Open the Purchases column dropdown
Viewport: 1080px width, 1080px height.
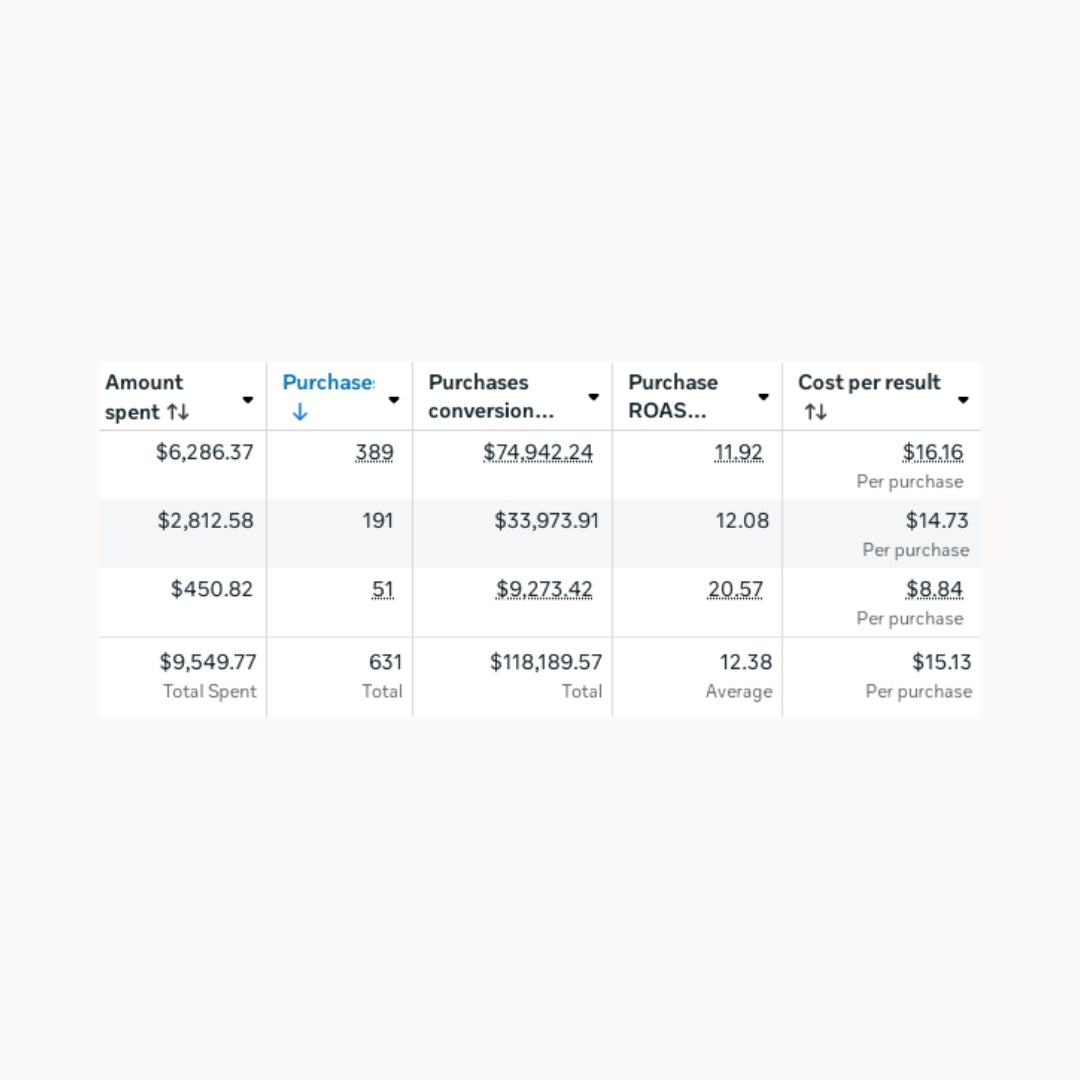point(394,399)
